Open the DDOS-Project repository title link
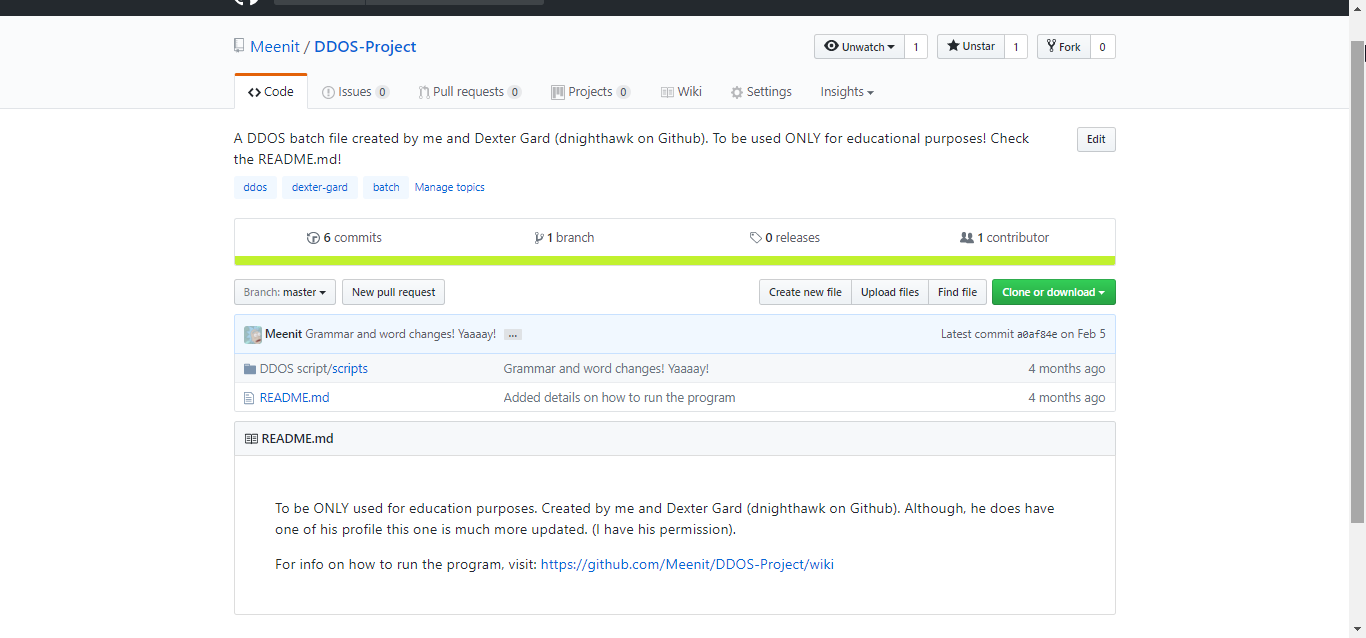Viewport: 1366px width, 638px height. point(365,46)
